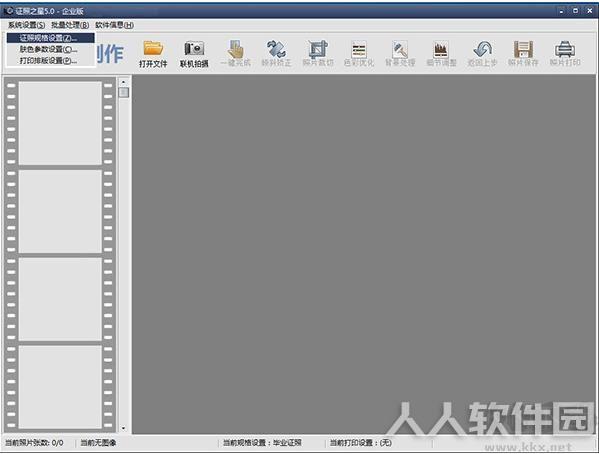Open a file with 打开文件 icon
Screen dimensions: 599x454
153,54
